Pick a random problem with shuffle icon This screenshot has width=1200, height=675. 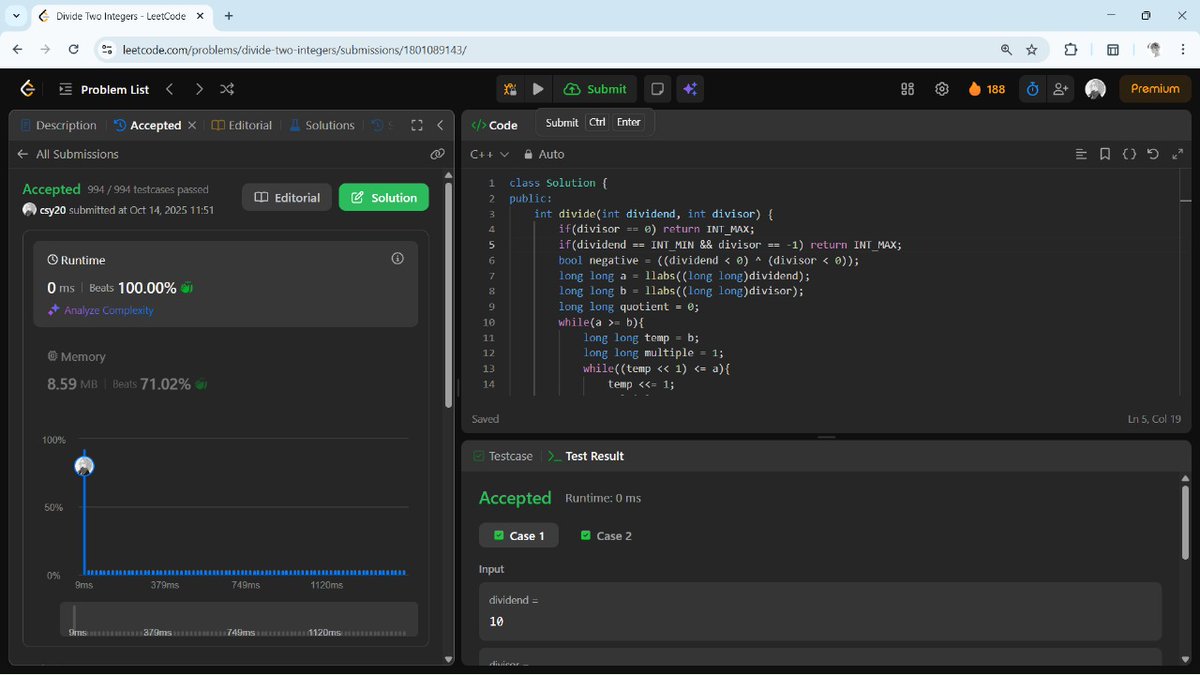[x=227, y=89]
